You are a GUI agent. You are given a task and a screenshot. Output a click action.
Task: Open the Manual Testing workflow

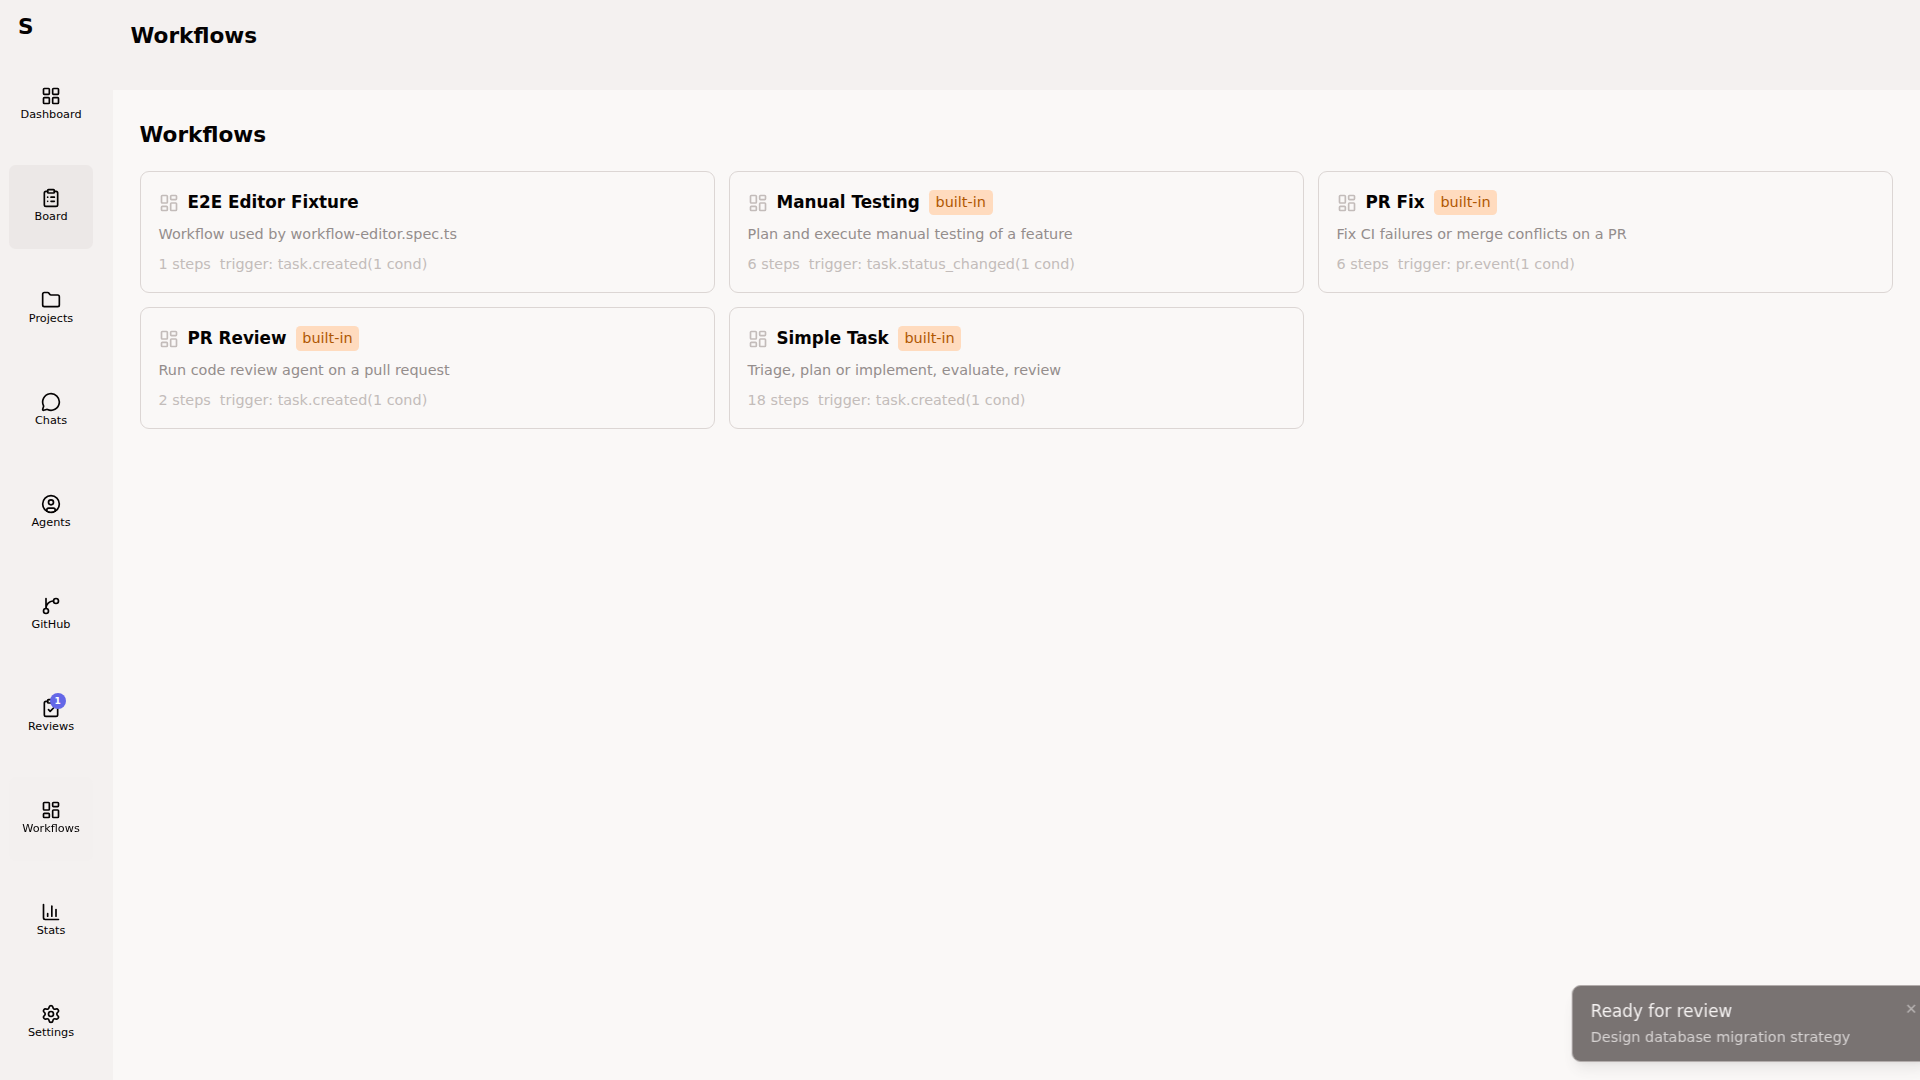1015,231
